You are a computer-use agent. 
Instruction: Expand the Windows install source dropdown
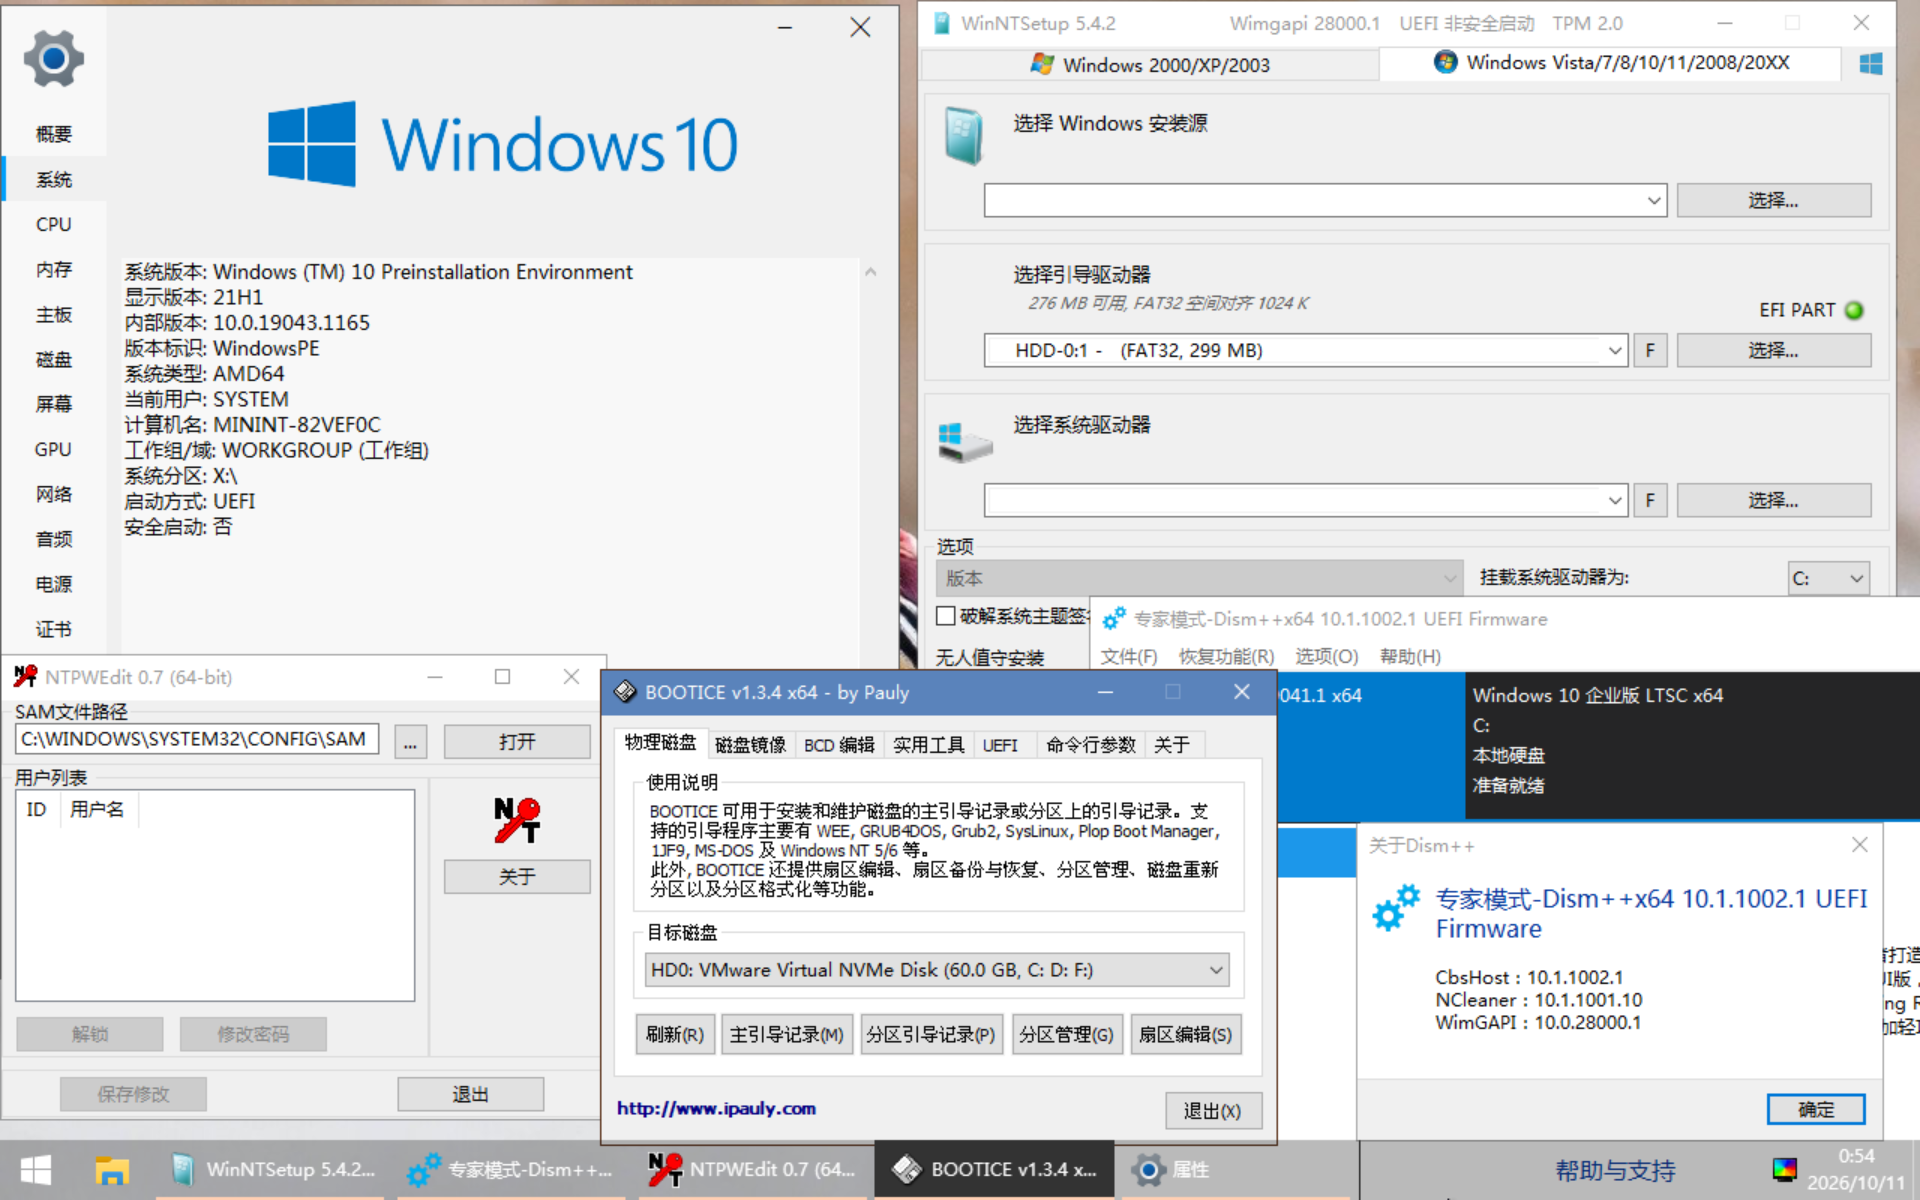pos(1654,200)
